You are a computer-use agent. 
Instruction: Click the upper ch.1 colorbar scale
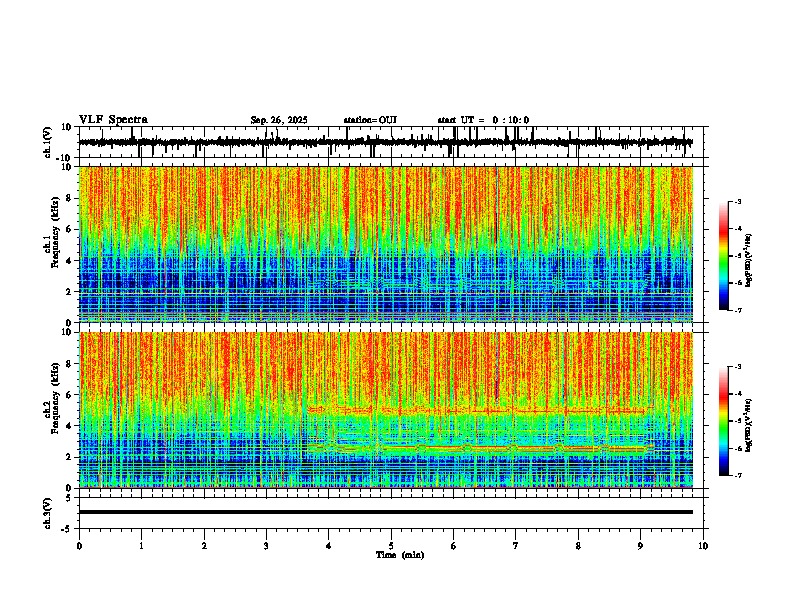click(x=724, y=256)
